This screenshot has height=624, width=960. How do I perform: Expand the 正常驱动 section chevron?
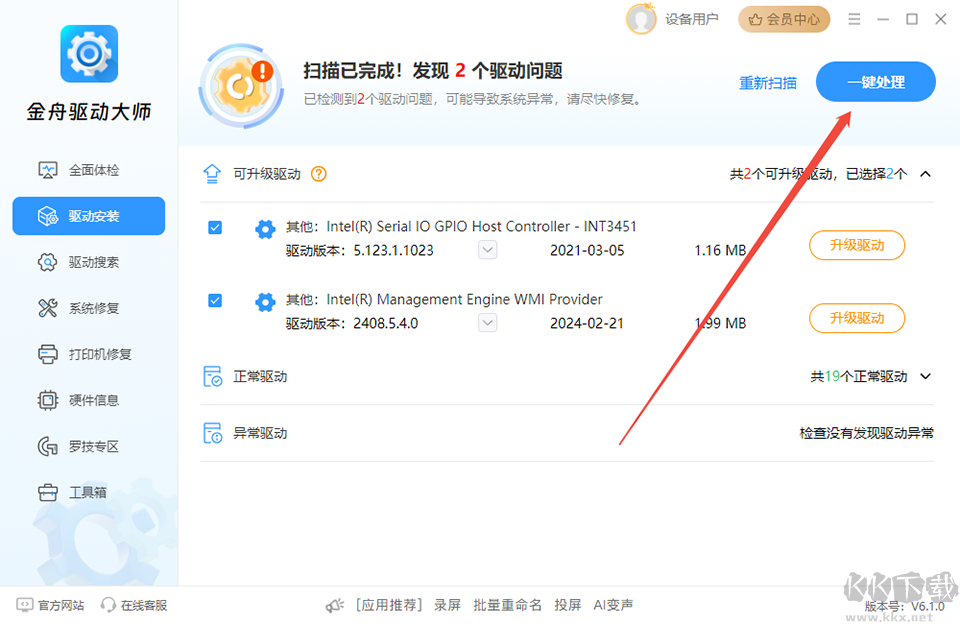coord(926,376)
